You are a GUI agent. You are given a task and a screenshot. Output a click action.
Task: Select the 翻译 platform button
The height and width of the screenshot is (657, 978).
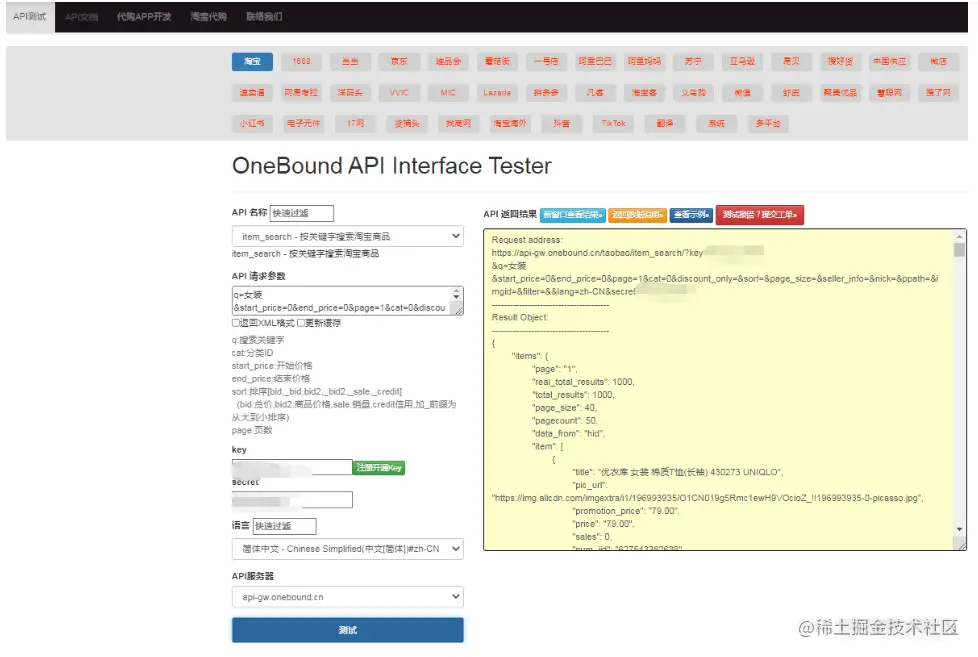click(665, 124)
